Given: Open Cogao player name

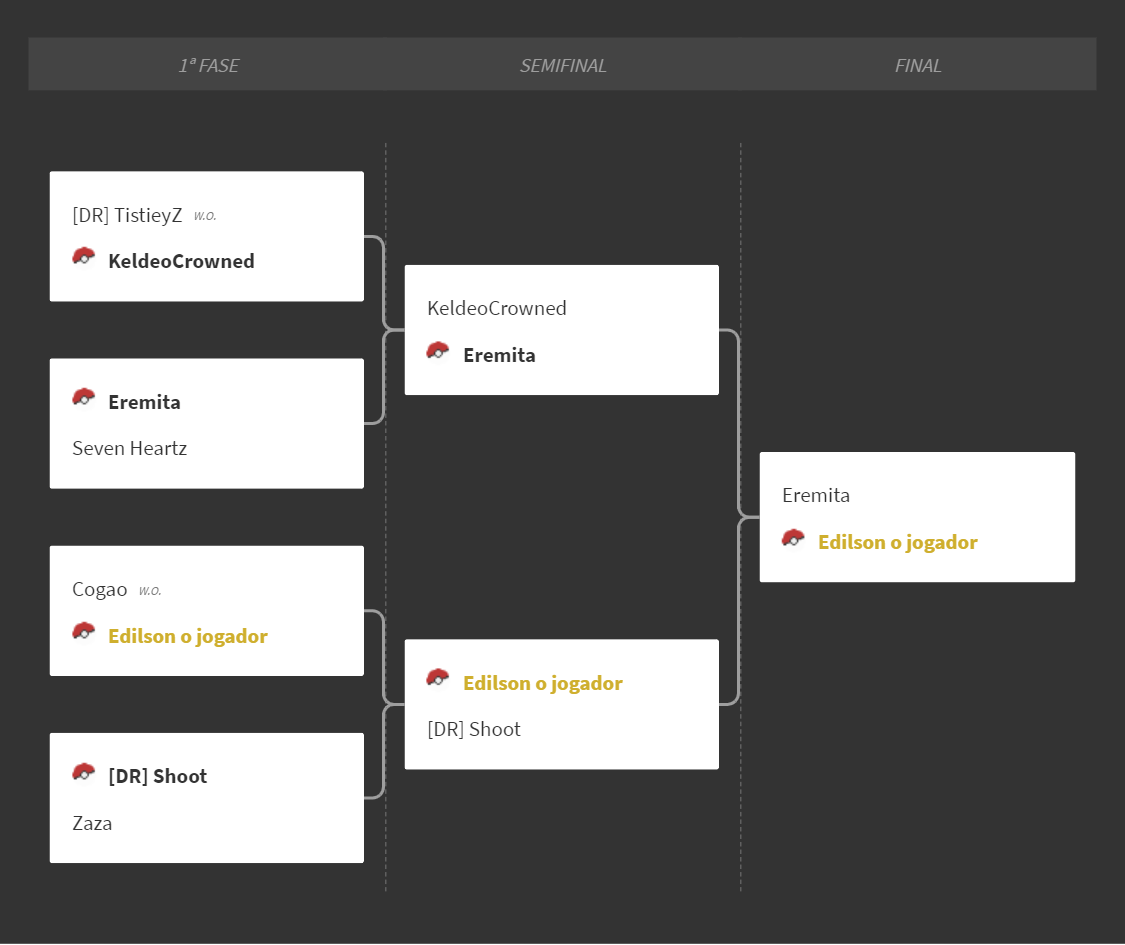Looking at the screenshot, I should pos(100,590).
